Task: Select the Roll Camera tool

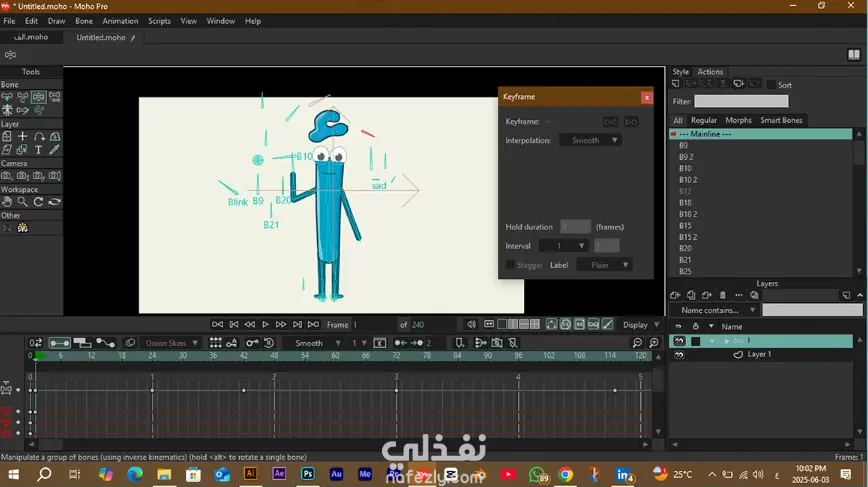Action: [38, 176]
